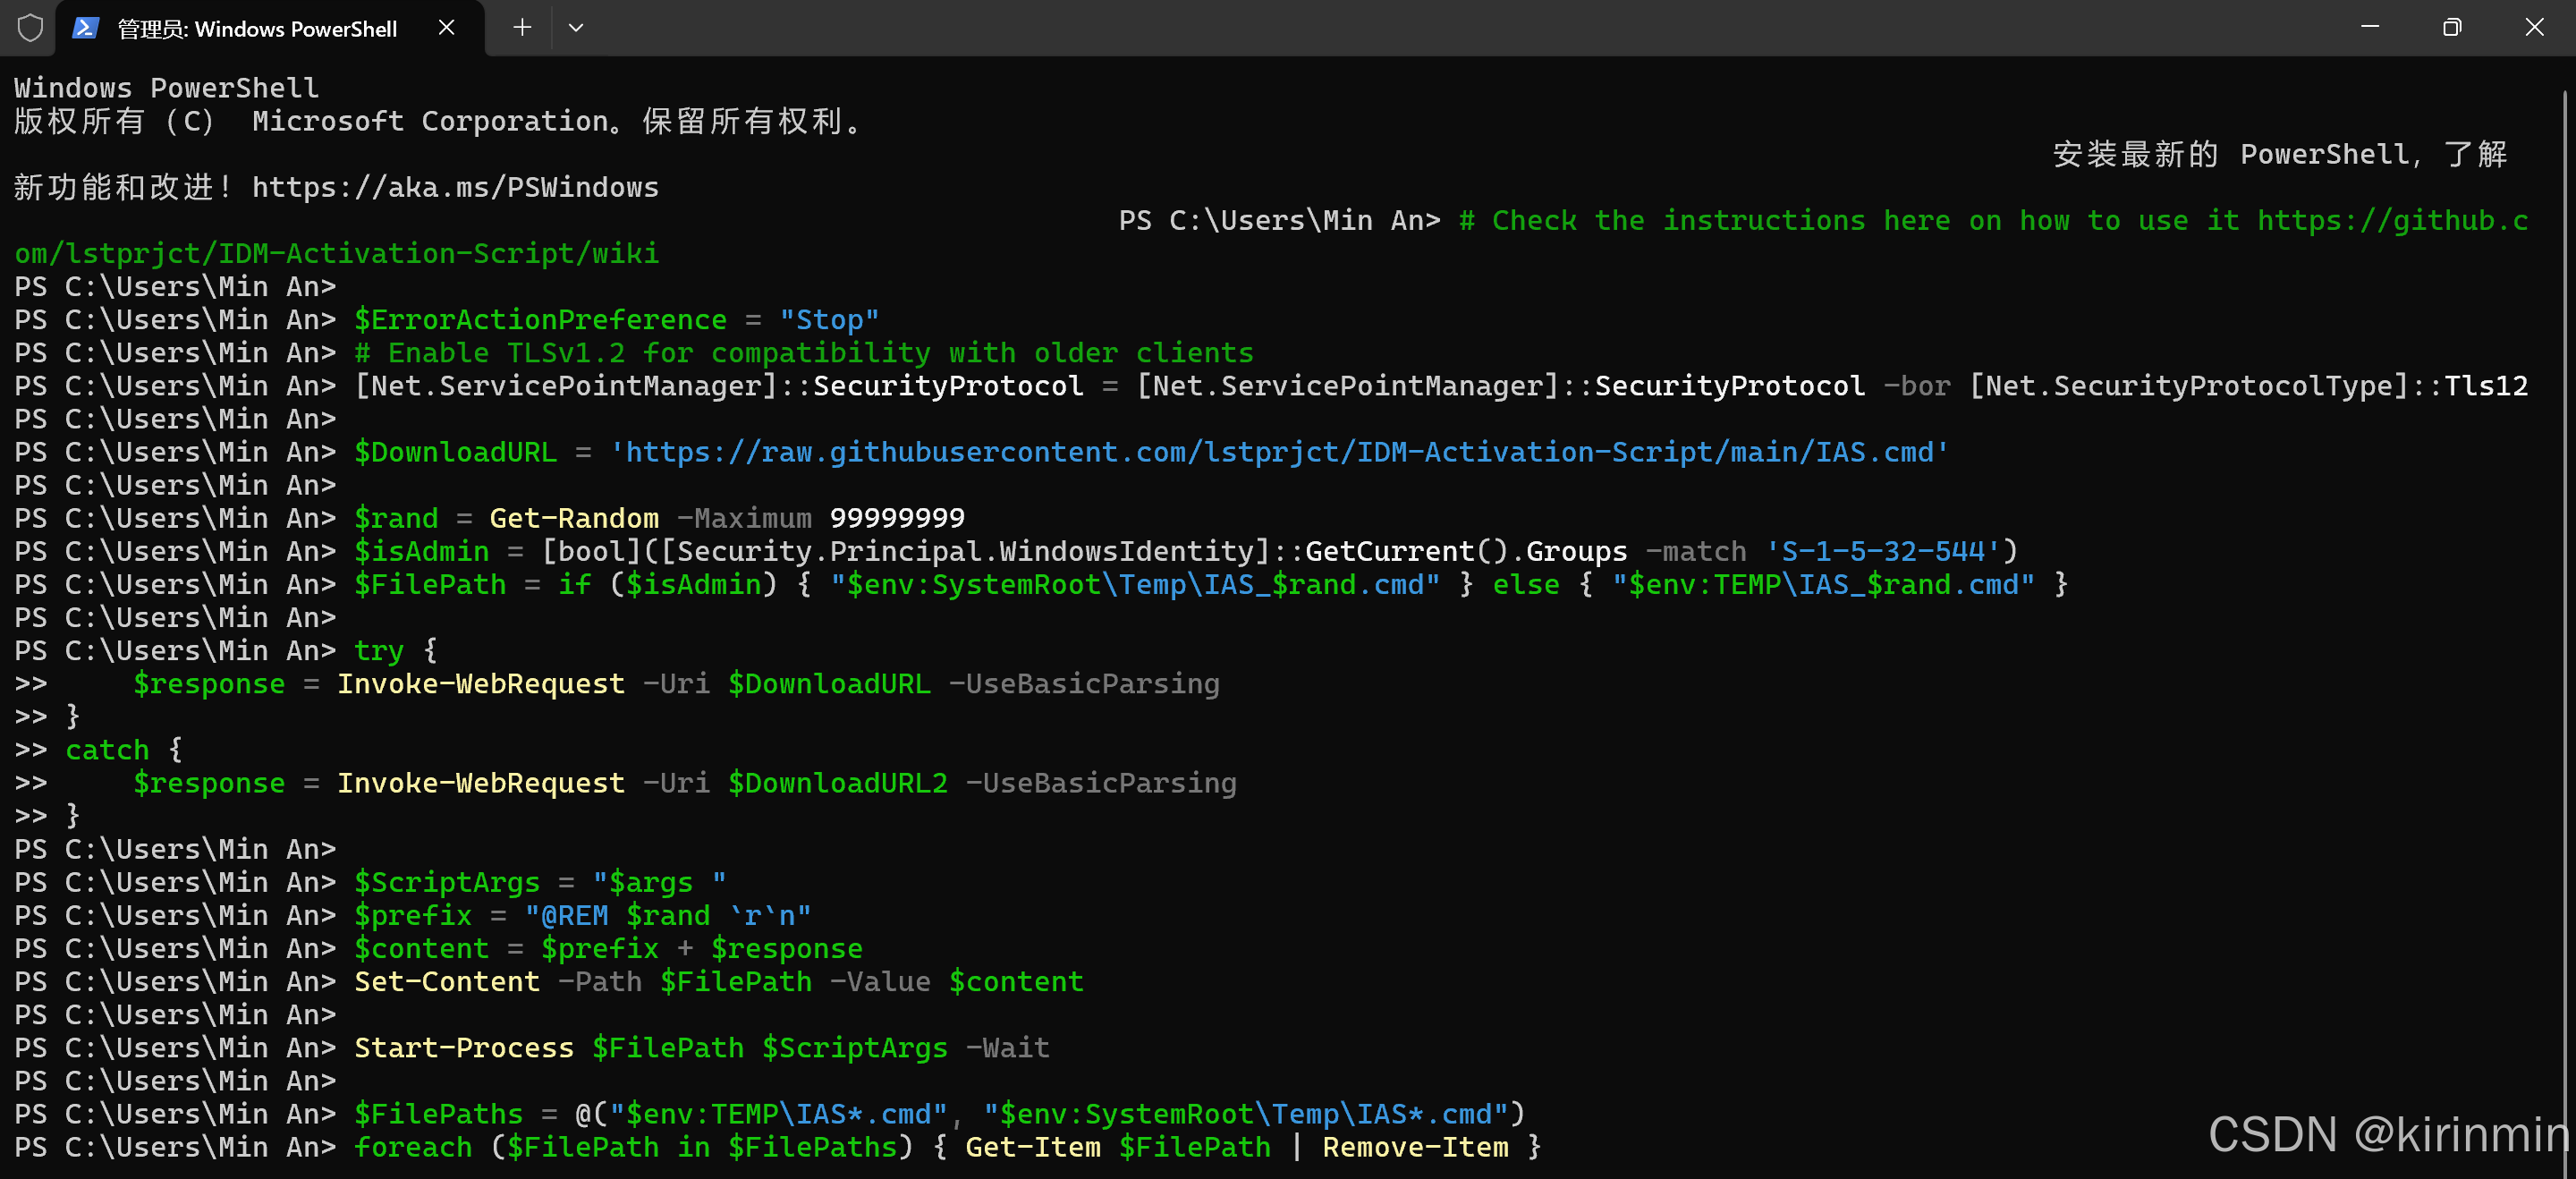This screenshot has height=1179, width=2576.
Task: Click the $FilePaths array variable assignment
Action: coord(438,1114)
